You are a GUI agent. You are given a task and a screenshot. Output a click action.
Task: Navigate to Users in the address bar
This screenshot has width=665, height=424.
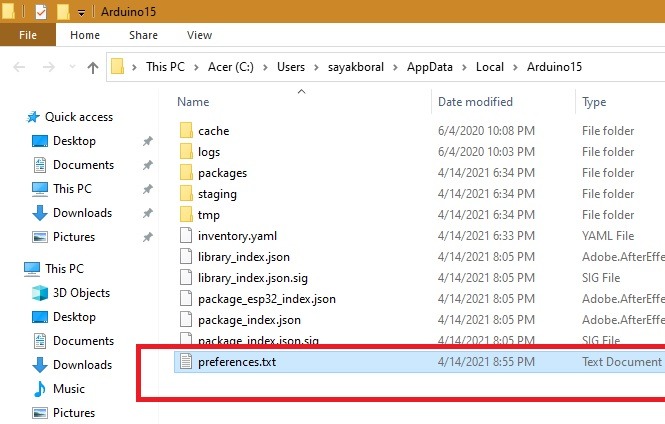click(291, 67)
